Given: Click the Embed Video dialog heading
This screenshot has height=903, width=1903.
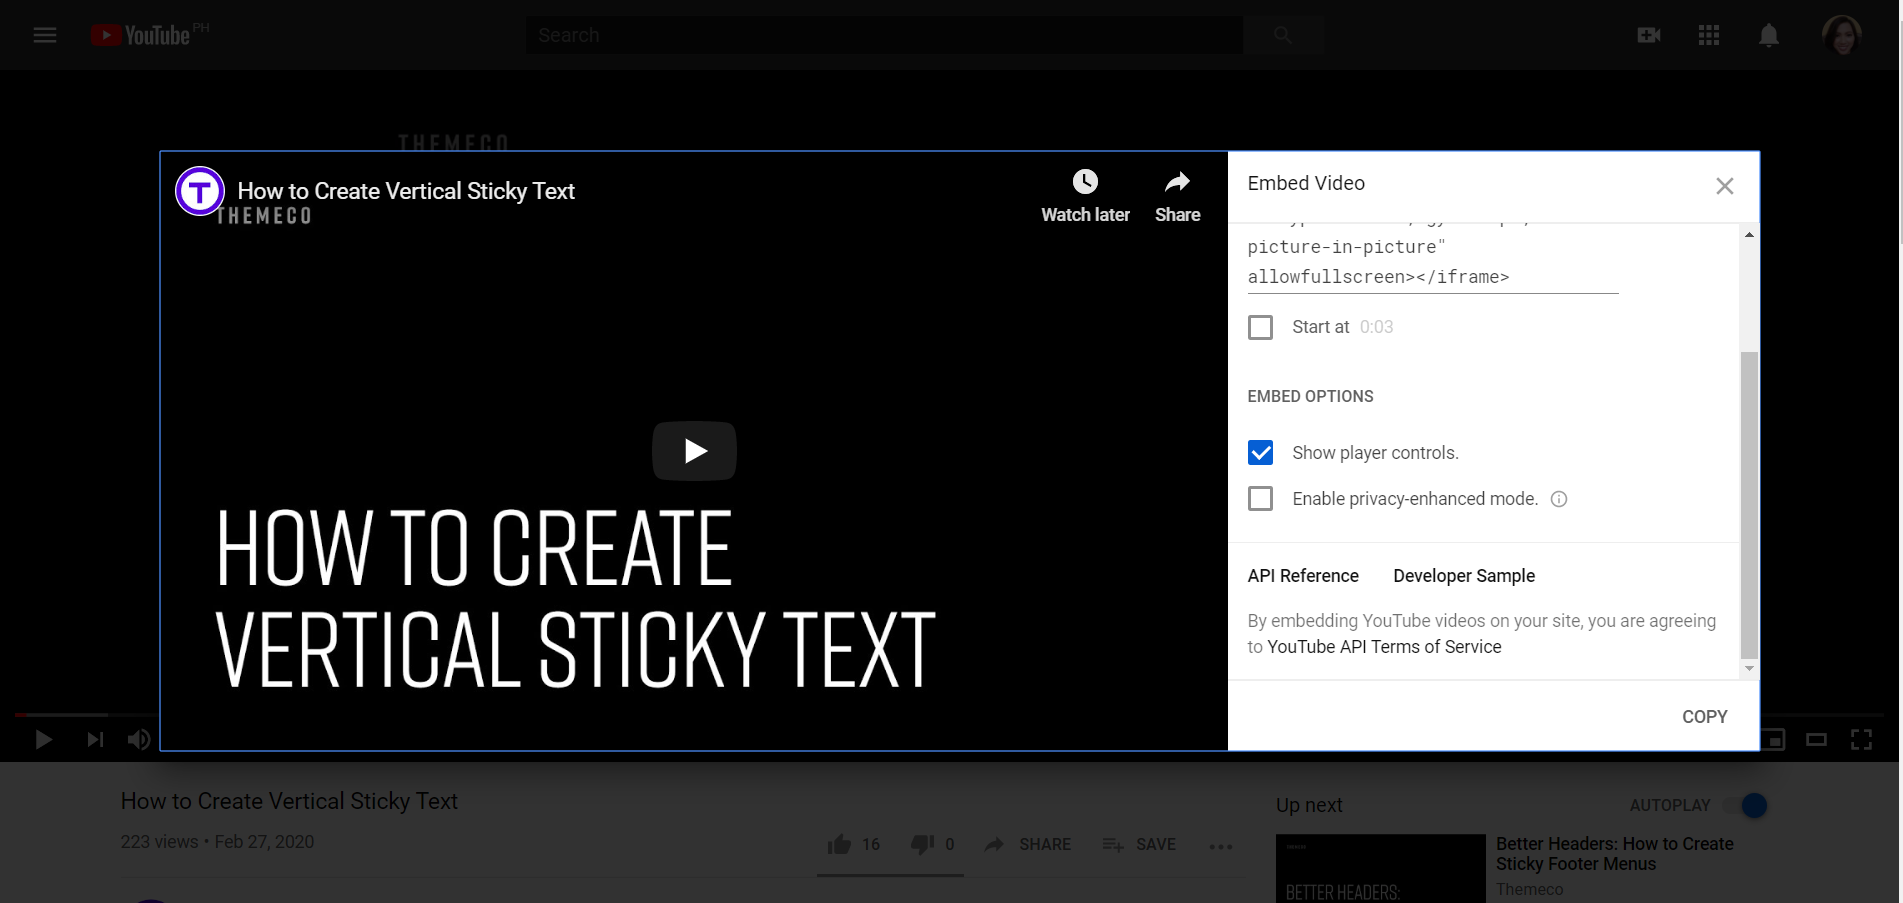Looking at the screenshot, I should coord(1306,183).
